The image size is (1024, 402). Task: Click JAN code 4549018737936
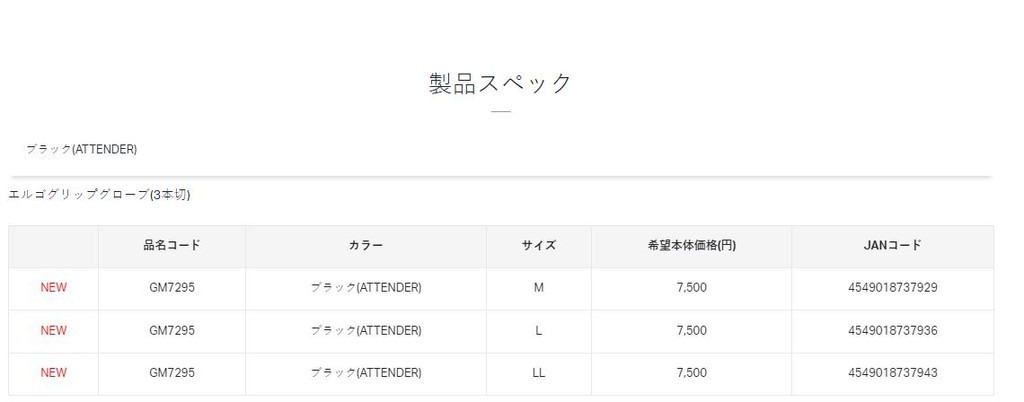point(892,331)
